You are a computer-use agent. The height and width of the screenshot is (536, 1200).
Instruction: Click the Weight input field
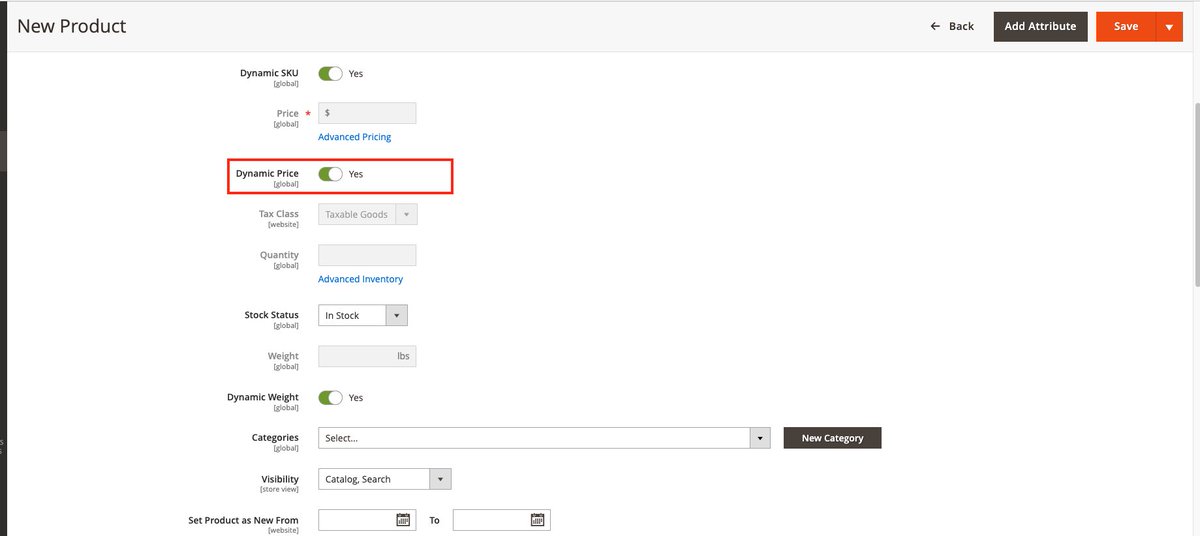[367, 356]
